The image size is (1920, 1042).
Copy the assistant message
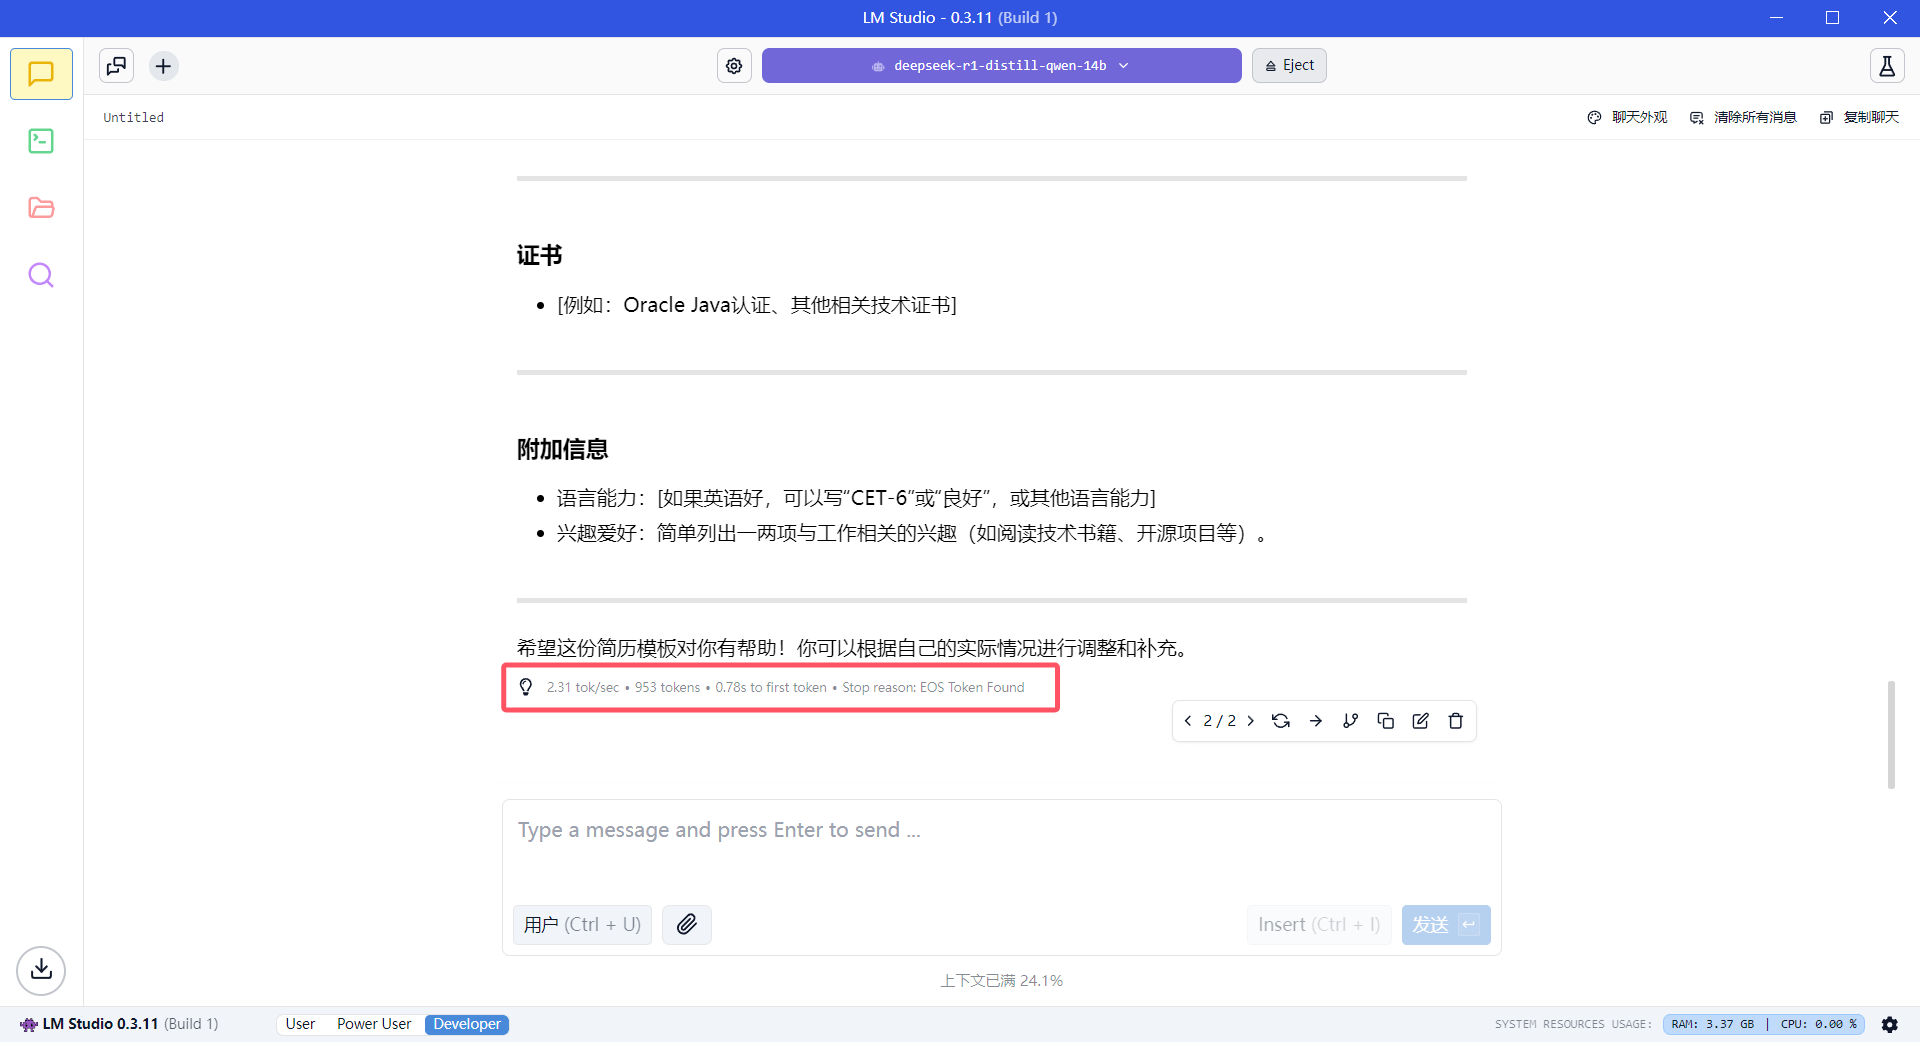tap(1385, 721)
